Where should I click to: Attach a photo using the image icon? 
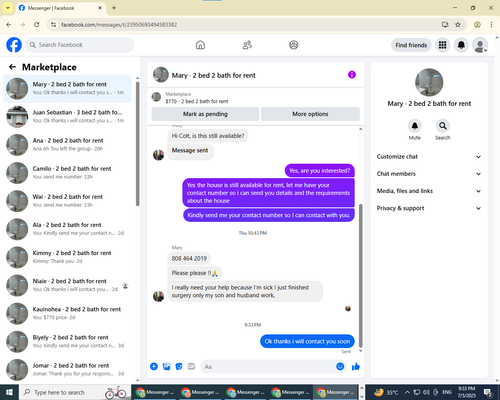point(166,367)
